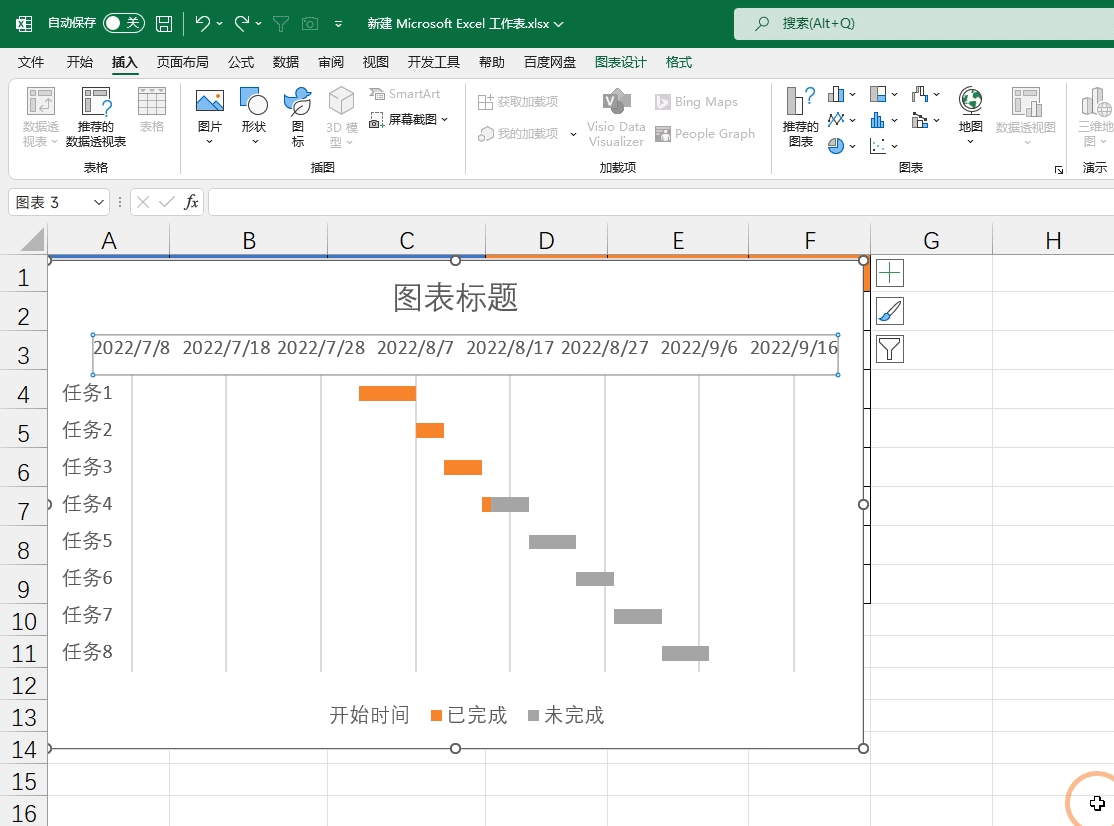Click the Redo arrow icon
The image size is (1114, 826).
pyautogui.click(x=242, y=23)
